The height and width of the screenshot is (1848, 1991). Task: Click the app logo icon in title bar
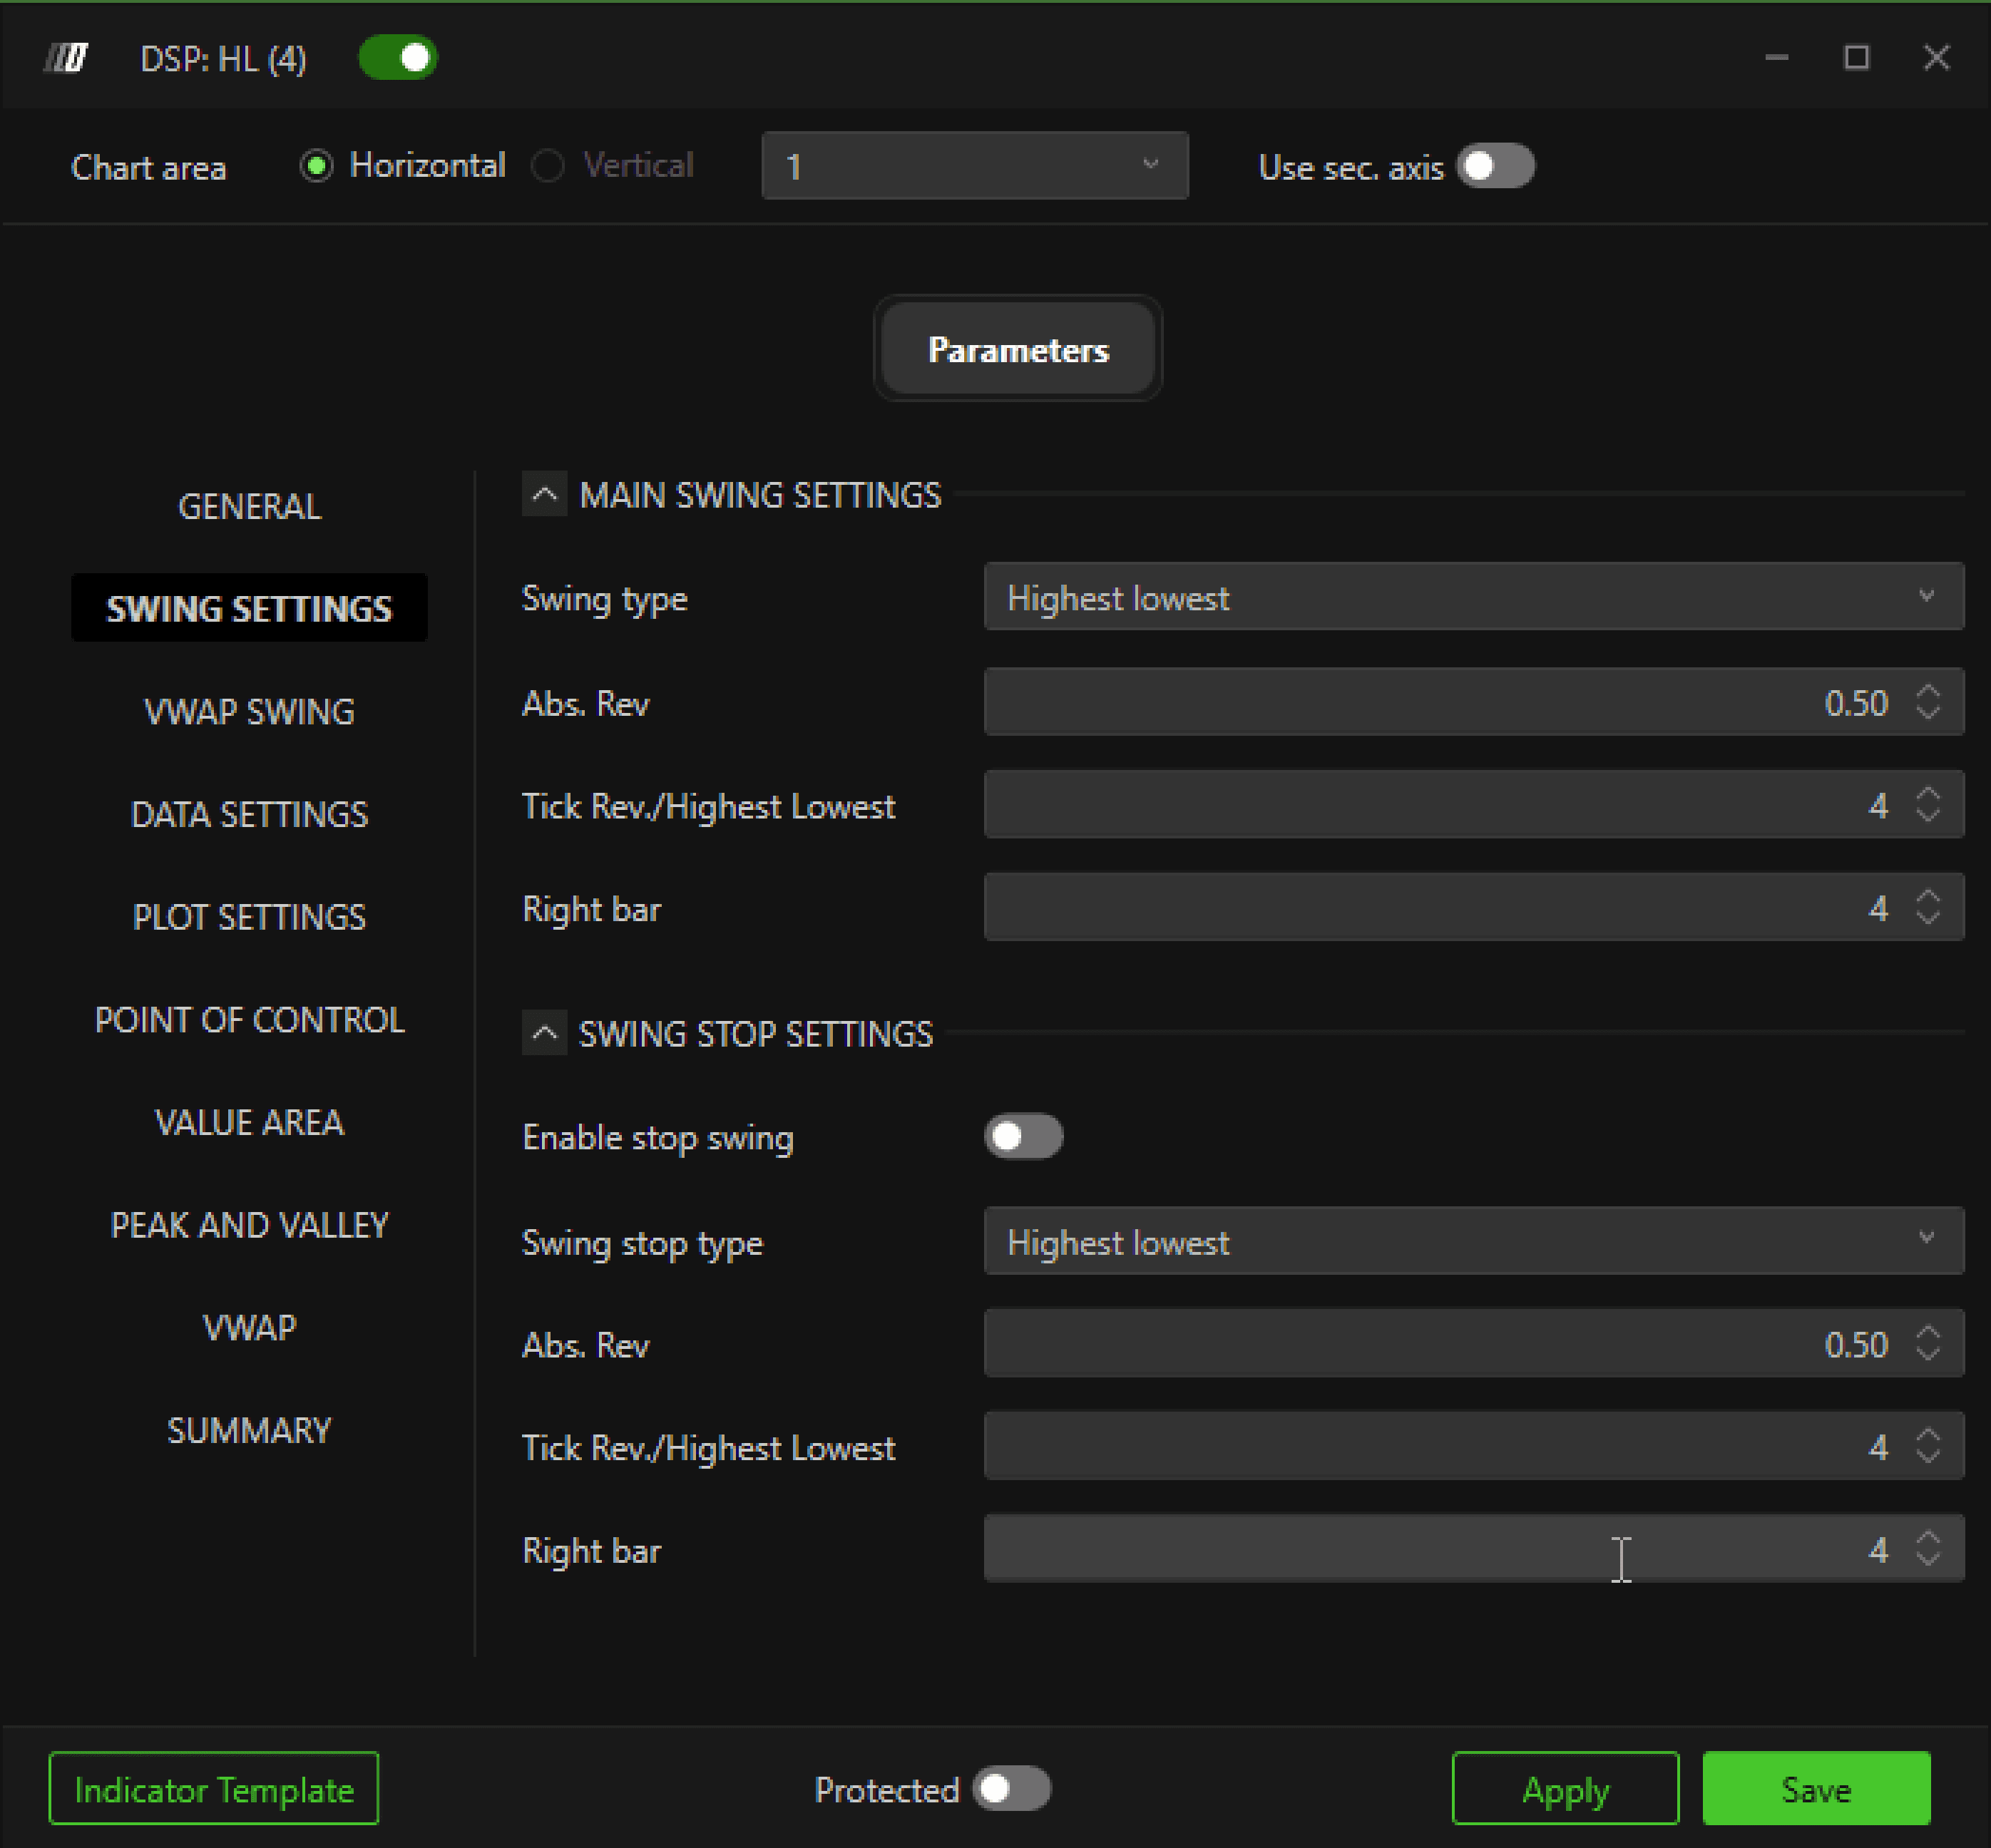pyautogui.click(x=66, y=58)
